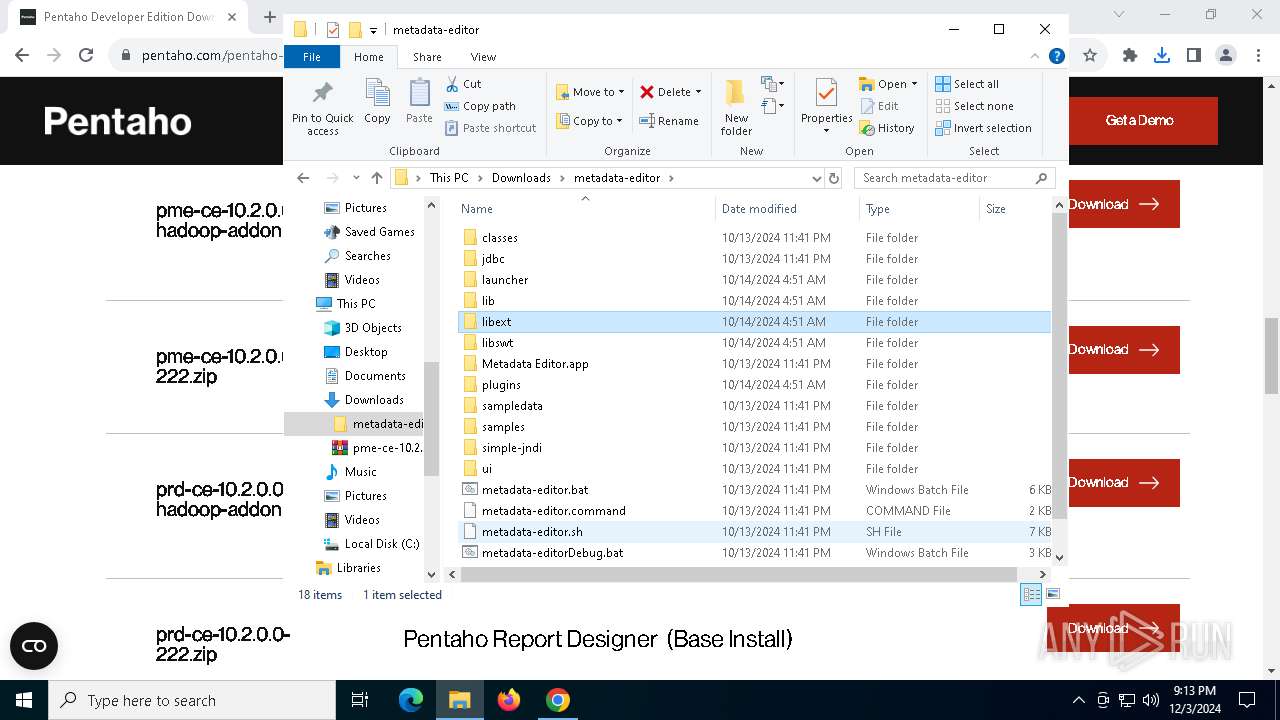Select the Pentaho Developer Edition Chrome tab
The height and width of the screenshot is (720, 1280).
coord(129,17)
